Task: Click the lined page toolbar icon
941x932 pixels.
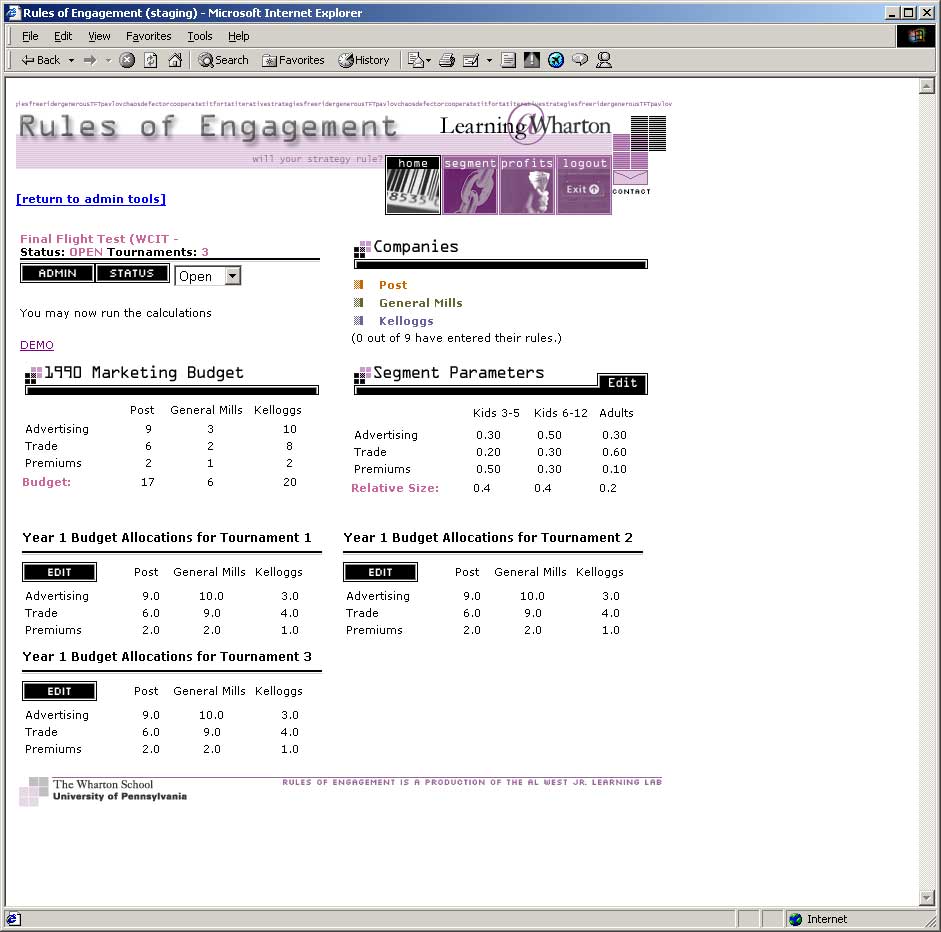Action: click(508, 60)
